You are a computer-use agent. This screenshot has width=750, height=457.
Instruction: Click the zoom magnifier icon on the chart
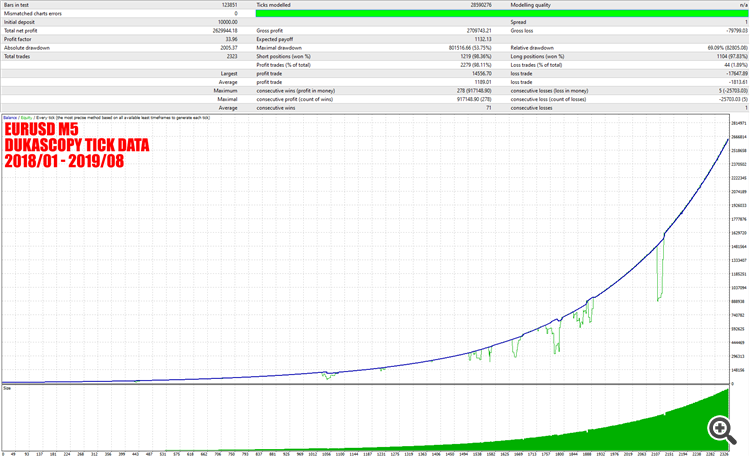click(x=722, y=430)
